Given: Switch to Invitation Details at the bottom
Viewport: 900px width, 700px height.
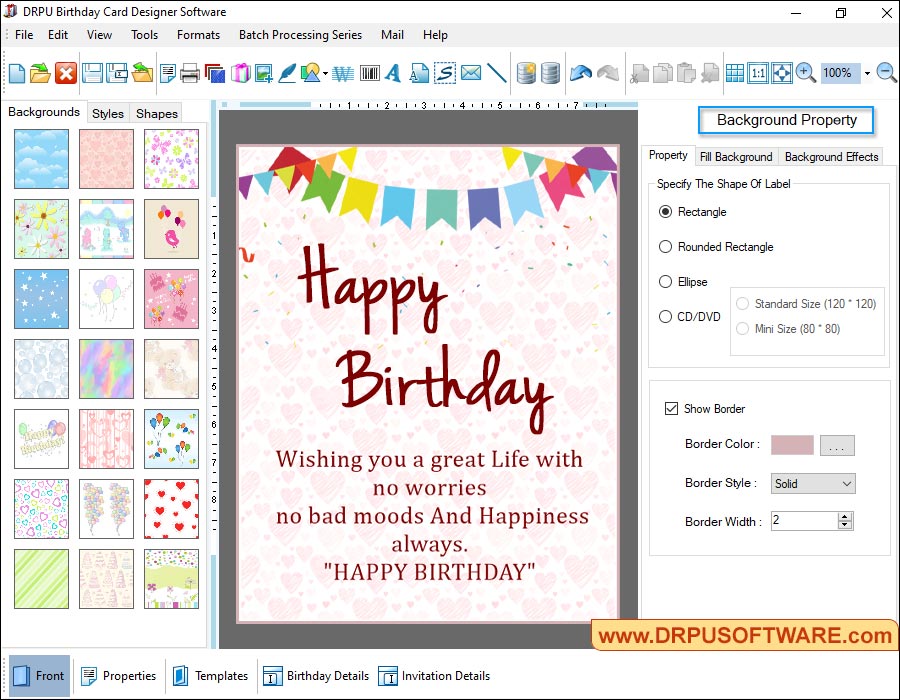Looking at the screenshot, I should point(434,675).
